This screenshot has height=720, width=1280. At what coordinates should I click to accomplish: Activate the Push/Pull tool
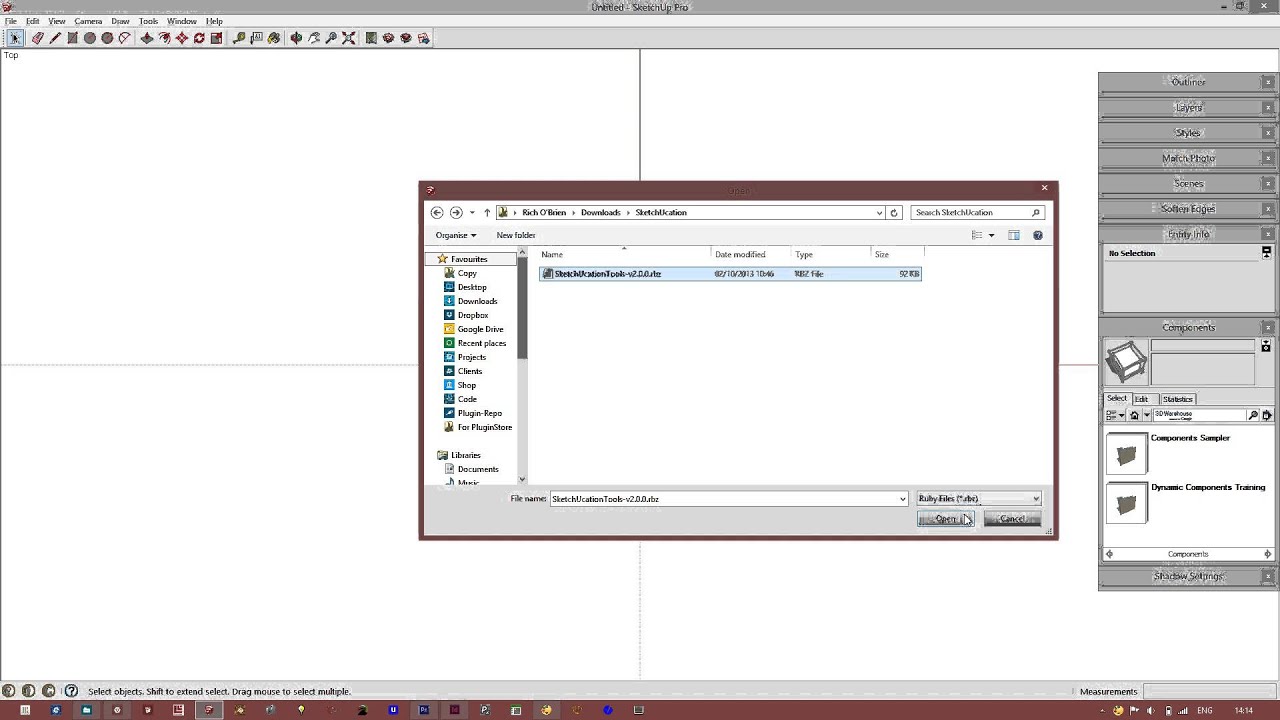coord(147,38)
